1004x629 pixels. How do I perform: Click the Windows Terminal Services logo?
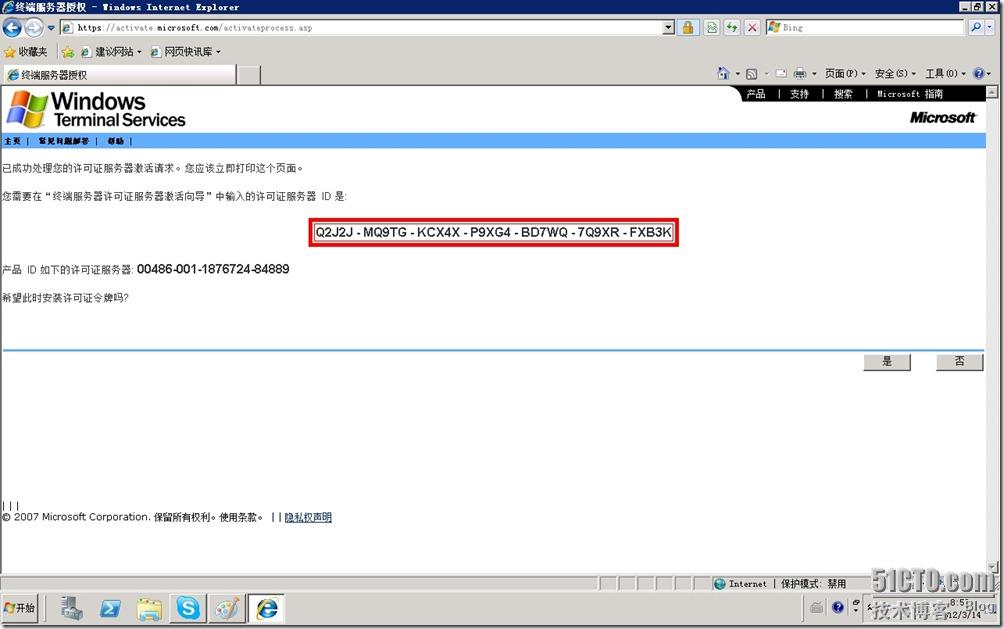(96, 110)
